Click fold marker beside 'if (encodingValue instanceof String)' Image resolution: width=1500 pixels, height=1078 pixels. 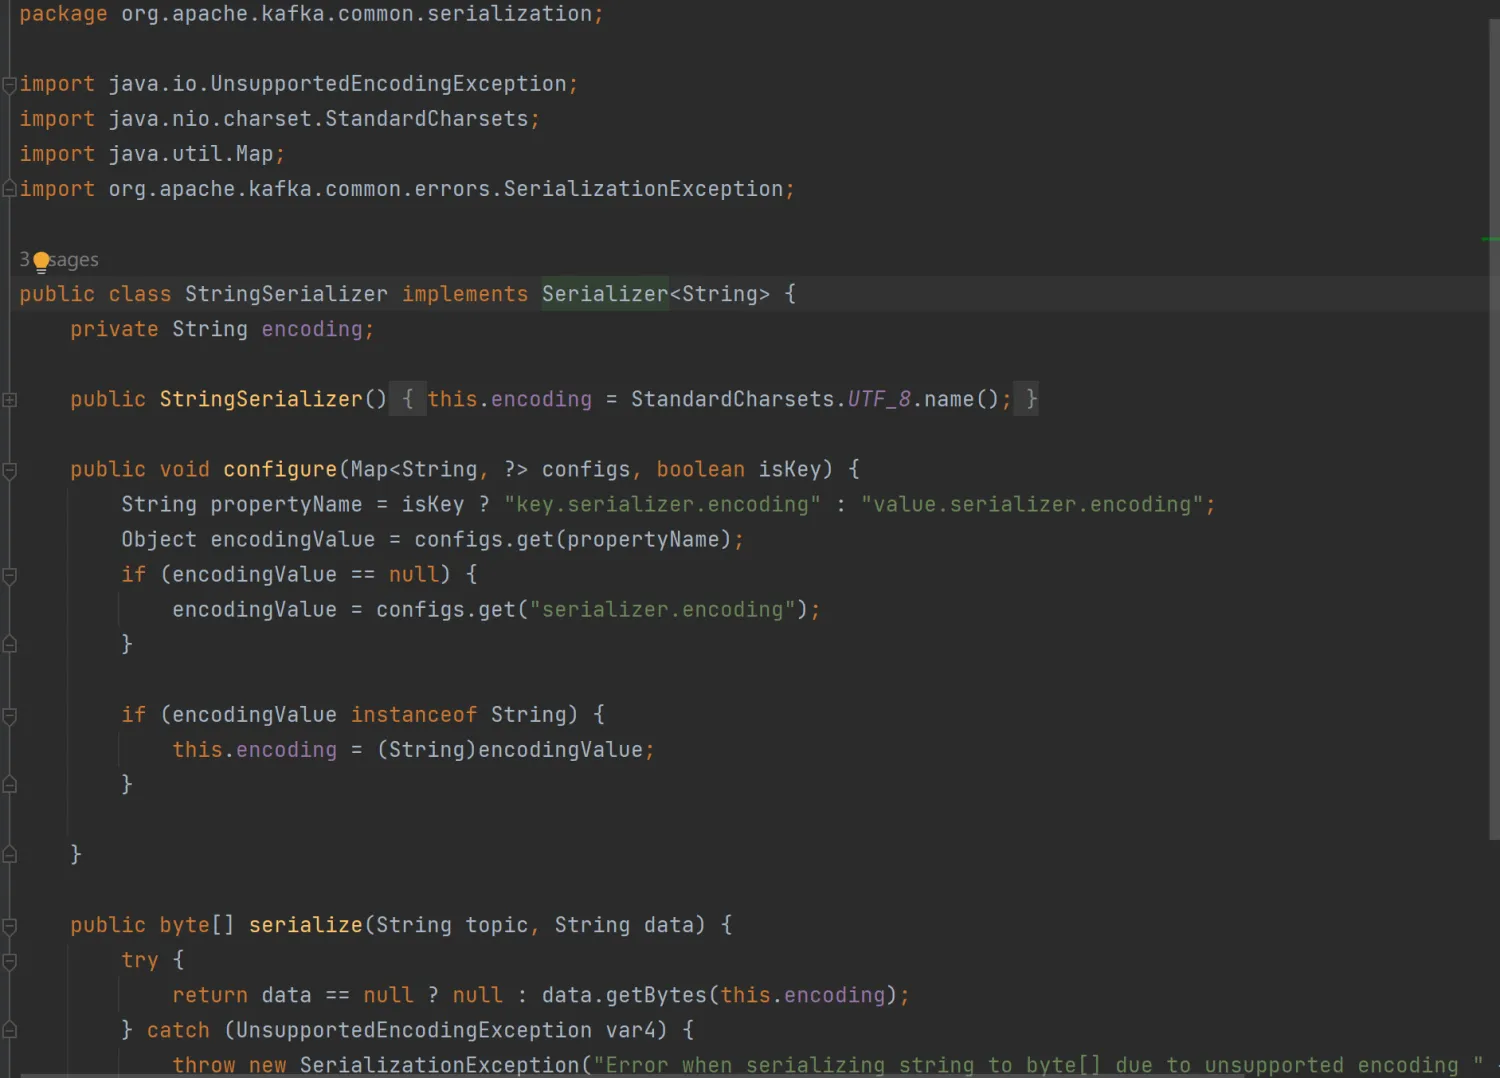click(10, 715)
